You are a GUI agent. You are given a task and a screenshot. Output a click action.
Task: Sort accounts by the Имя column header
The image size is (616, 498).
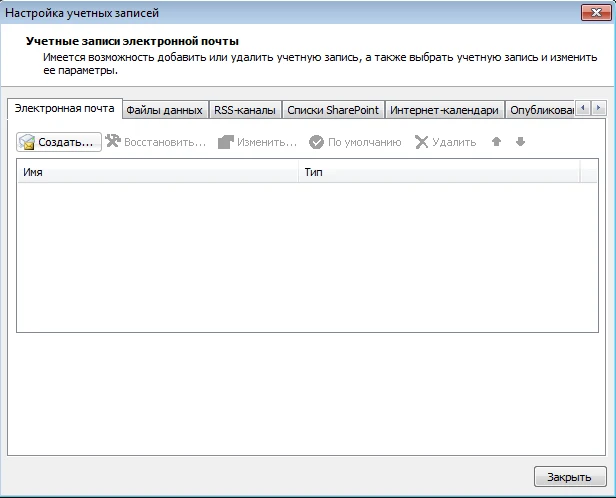pyautogui.click(x=158, y=172)
